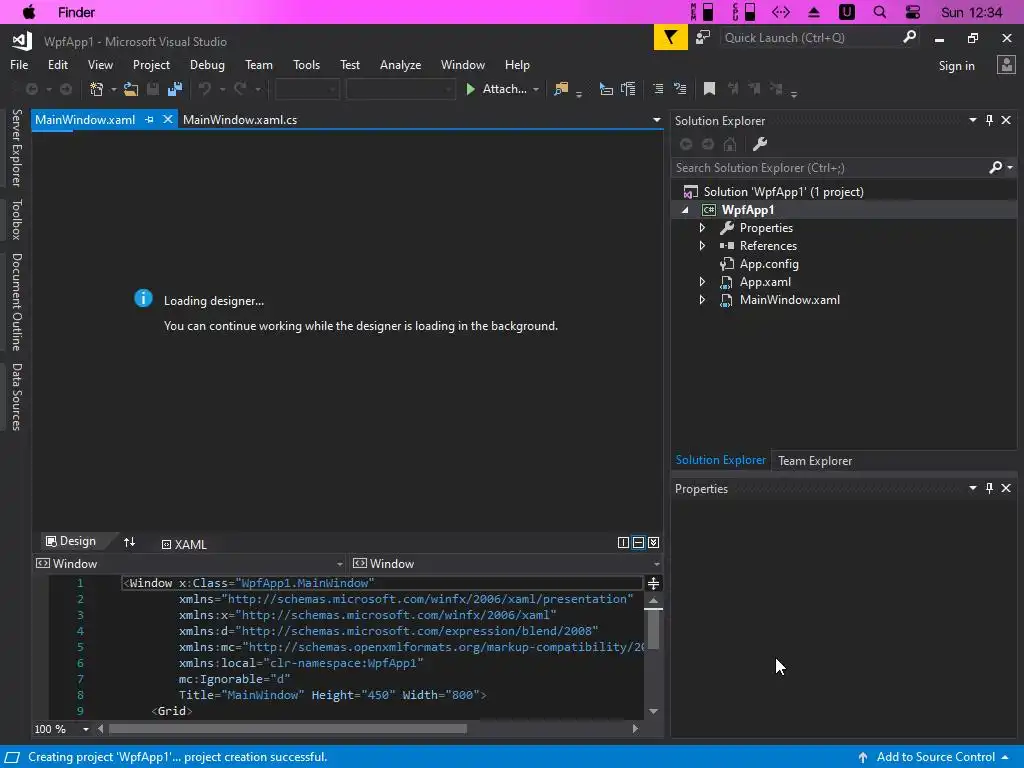Click the Quick Launch search magnifier
Screen dimensions: 1024x768
point(909,37)
